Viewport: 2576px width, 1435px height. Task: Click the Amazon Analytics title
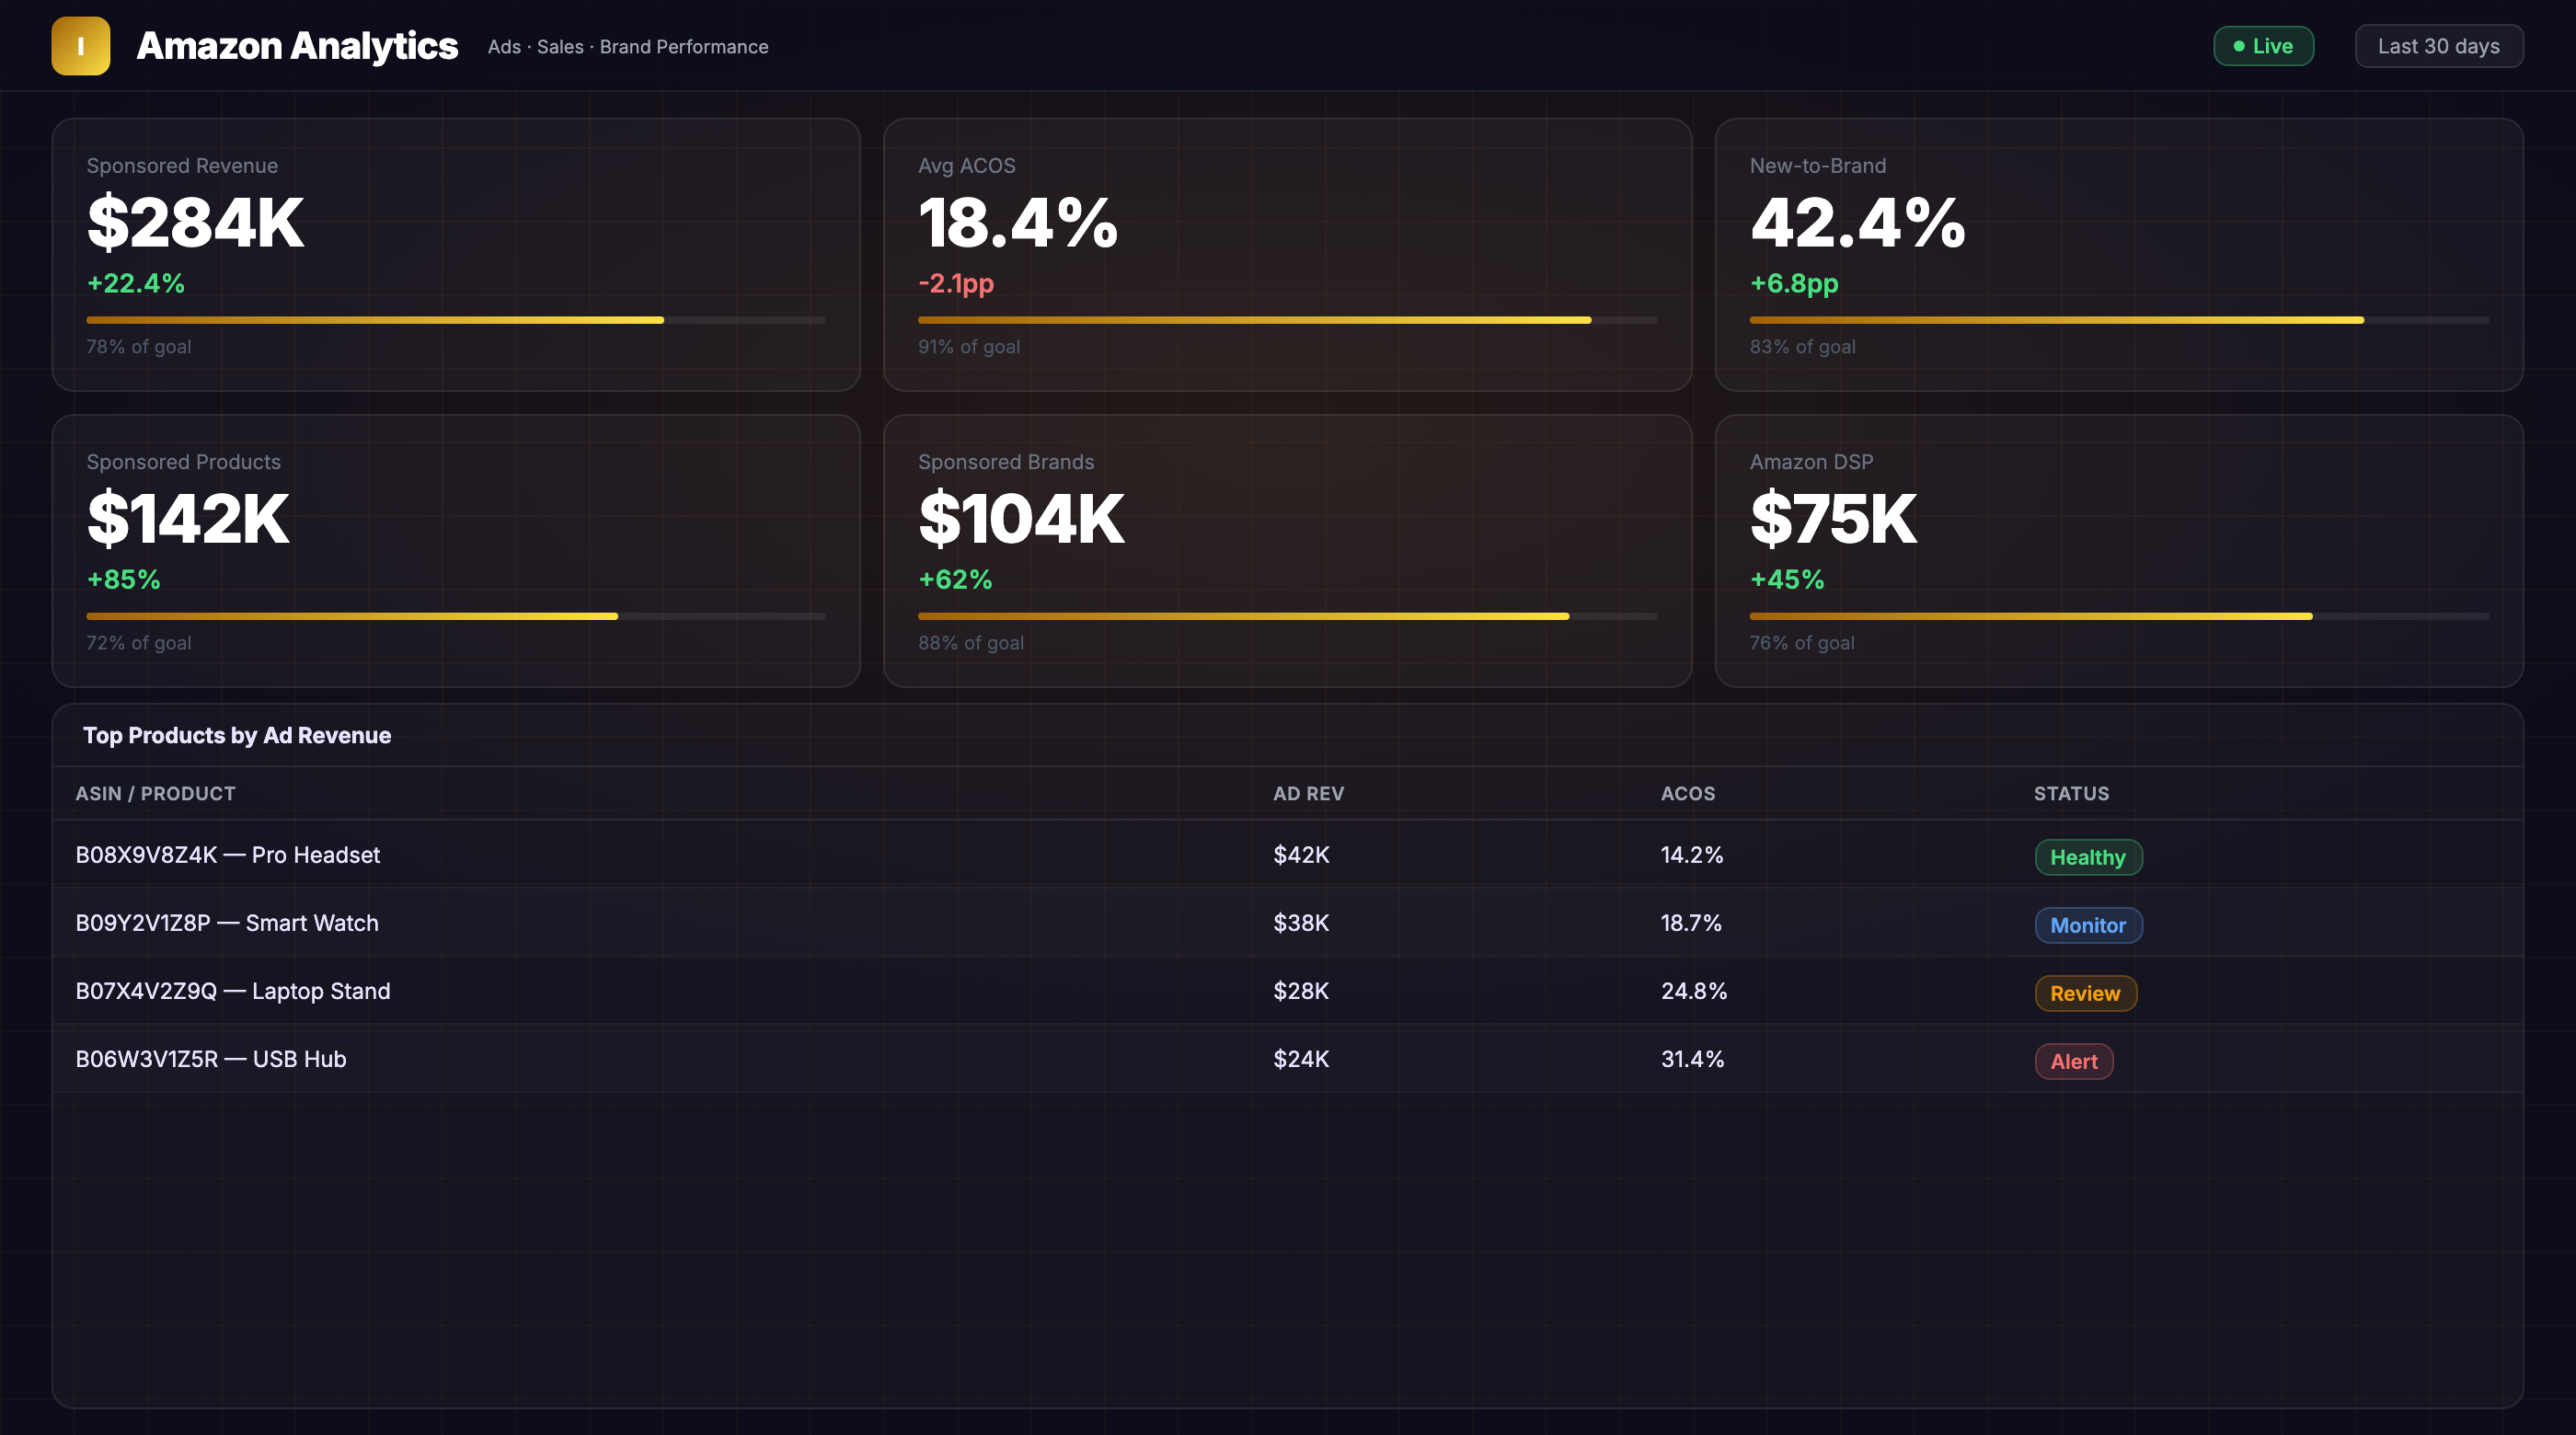297,46
